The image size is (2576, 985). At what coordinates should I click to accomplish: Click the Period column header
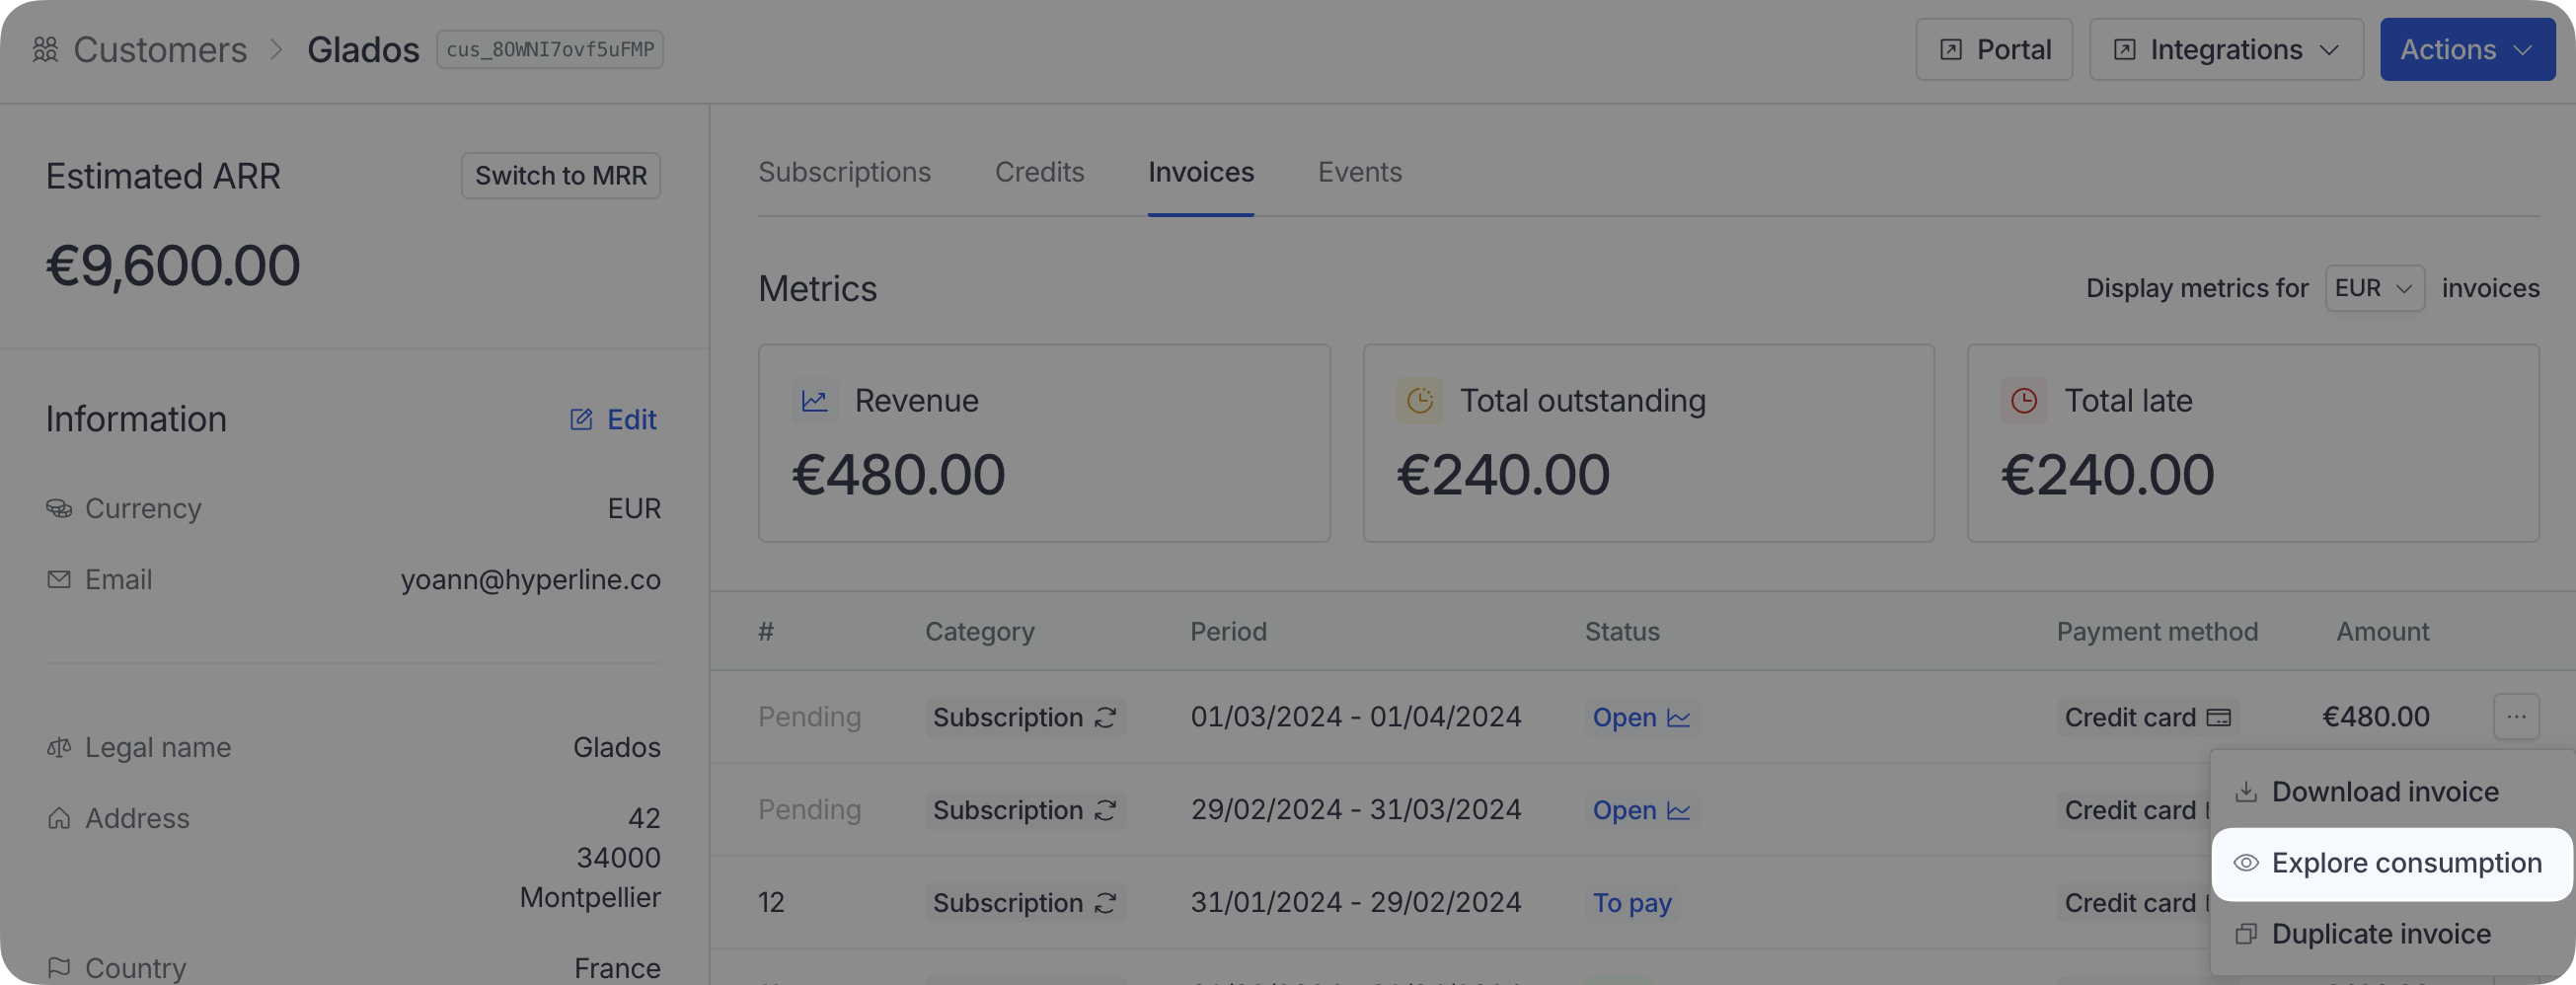[1228, 631]
